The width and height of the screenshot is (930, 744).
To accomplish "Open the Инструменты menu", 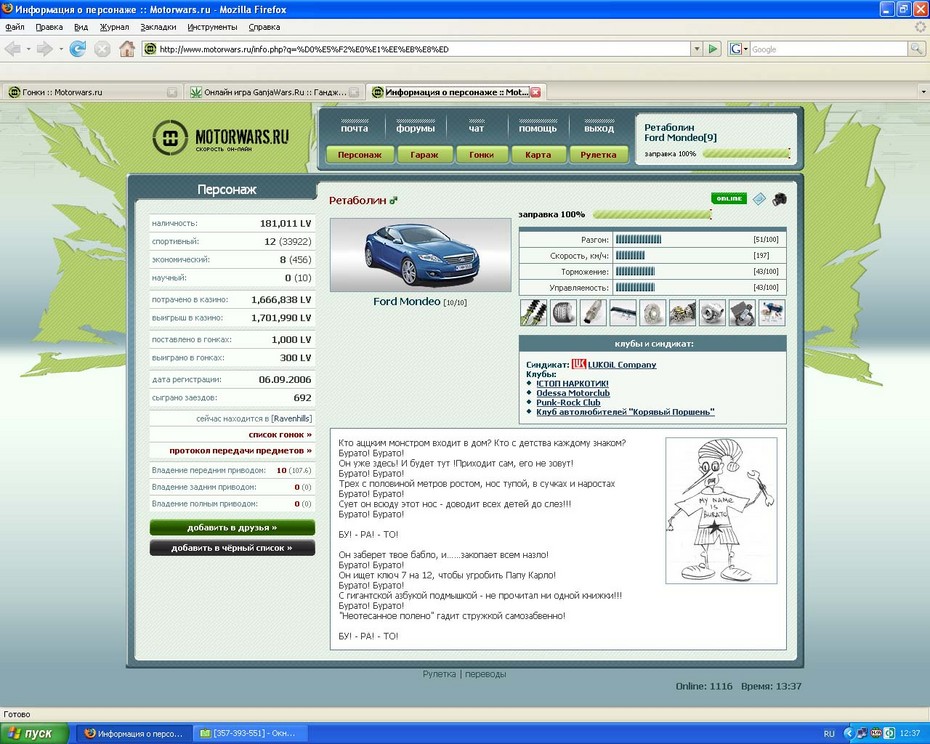I will tap(212, 27).
